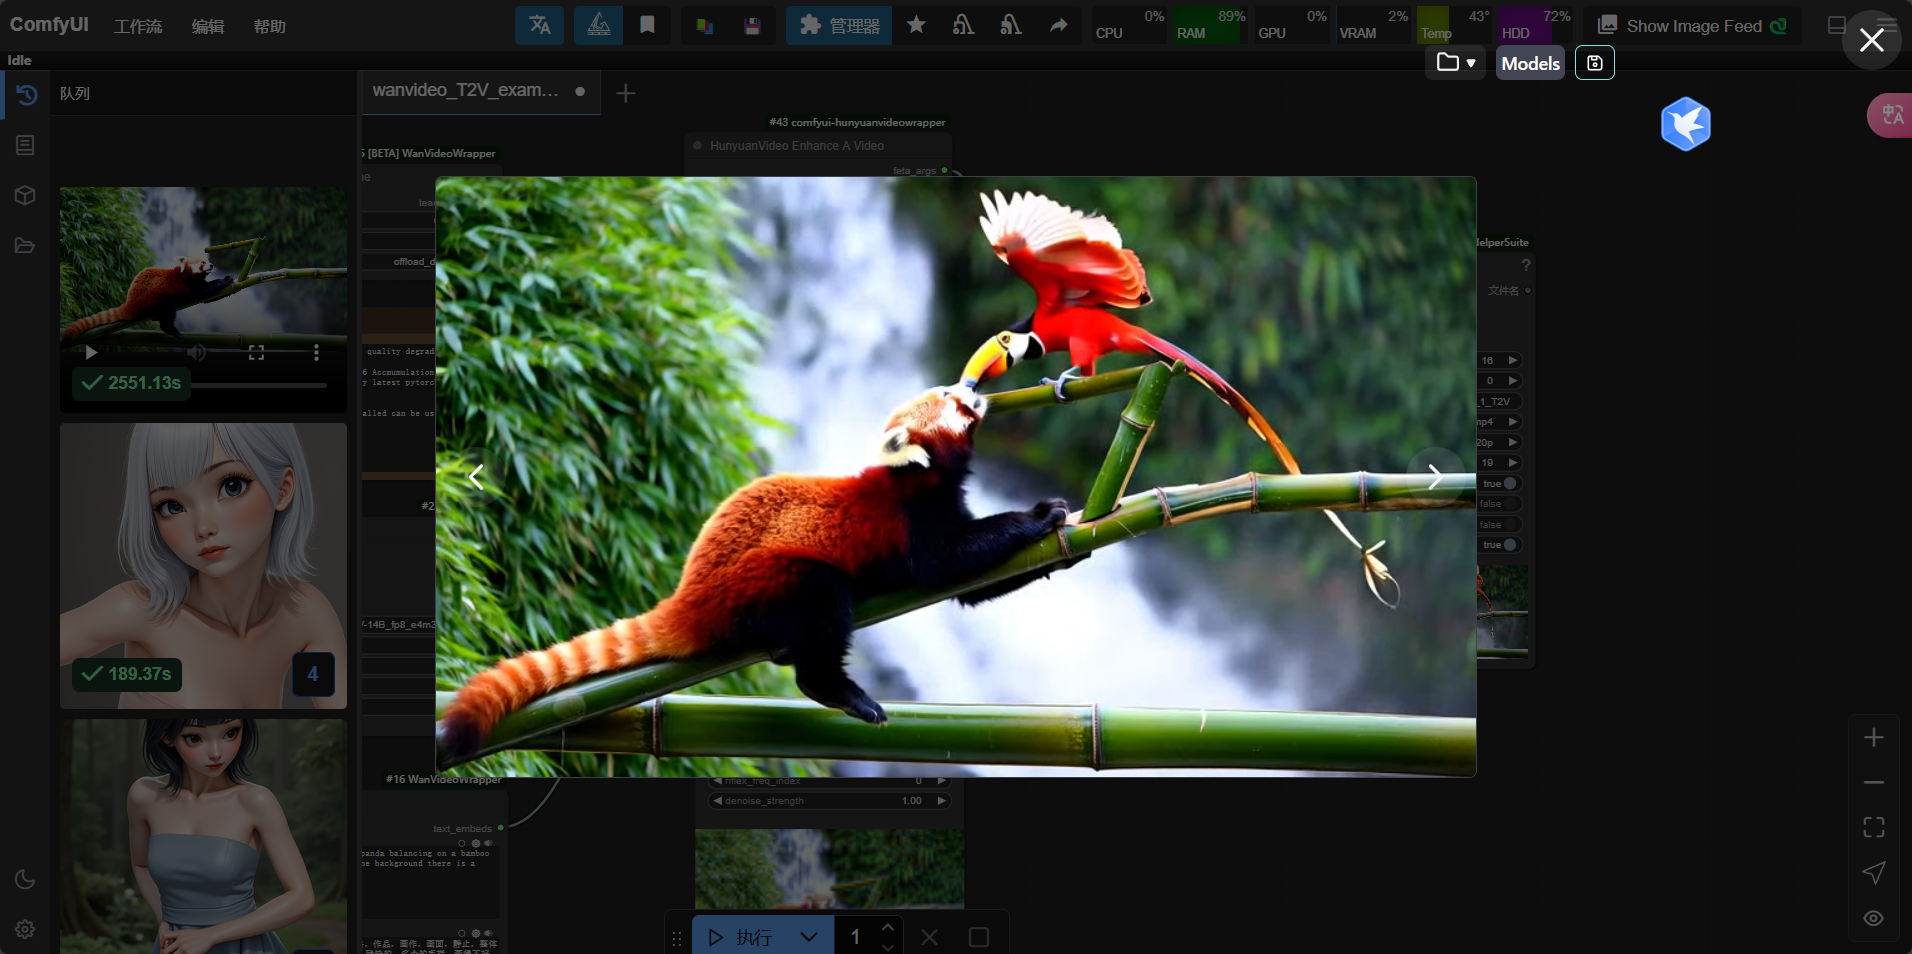Toggle the first true switch in right node
1912x954 pixels.
[x=1510, y=483]
